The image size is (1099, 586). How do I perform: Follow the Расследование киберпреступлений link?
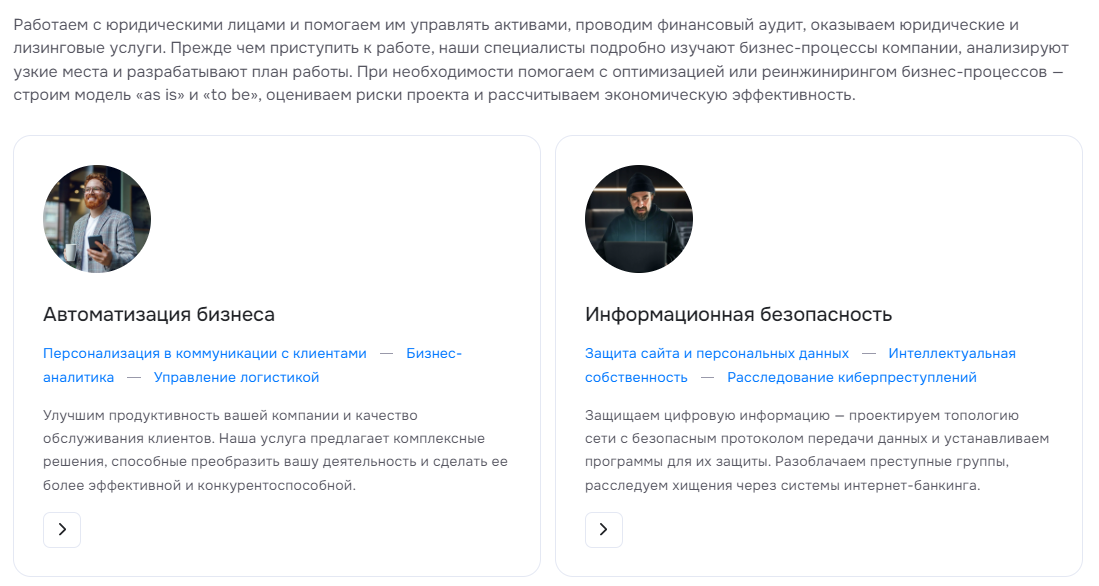click(x=852, y=377)
